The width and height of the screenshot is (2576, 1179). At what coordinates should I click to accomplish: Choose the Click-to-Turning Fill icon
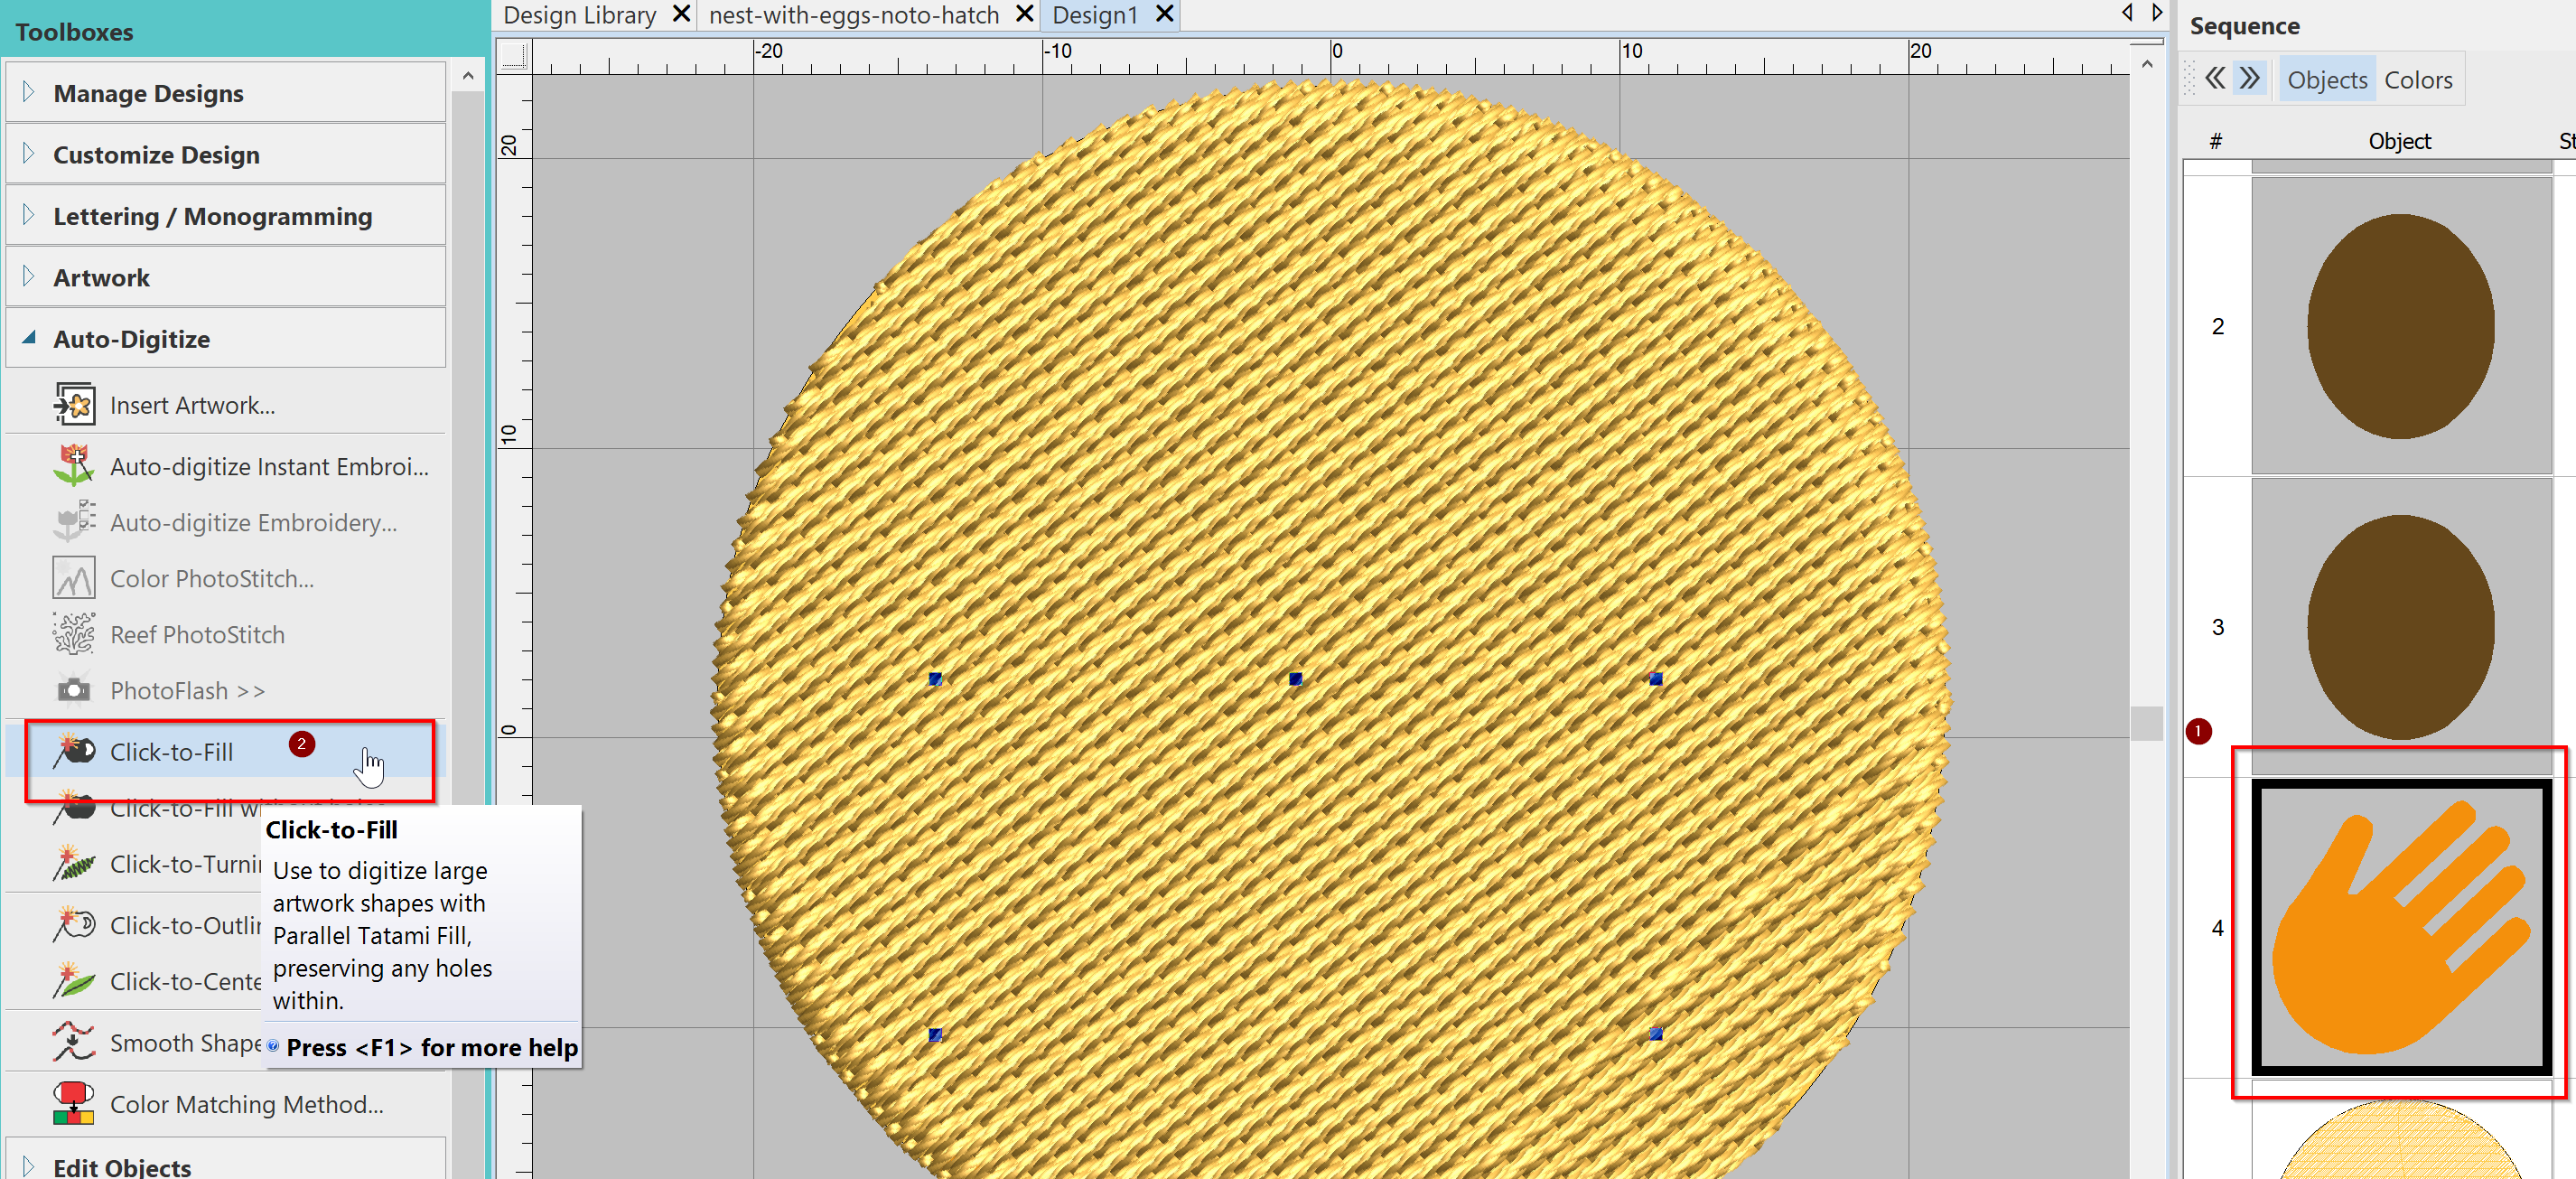(x=74, y=864)
